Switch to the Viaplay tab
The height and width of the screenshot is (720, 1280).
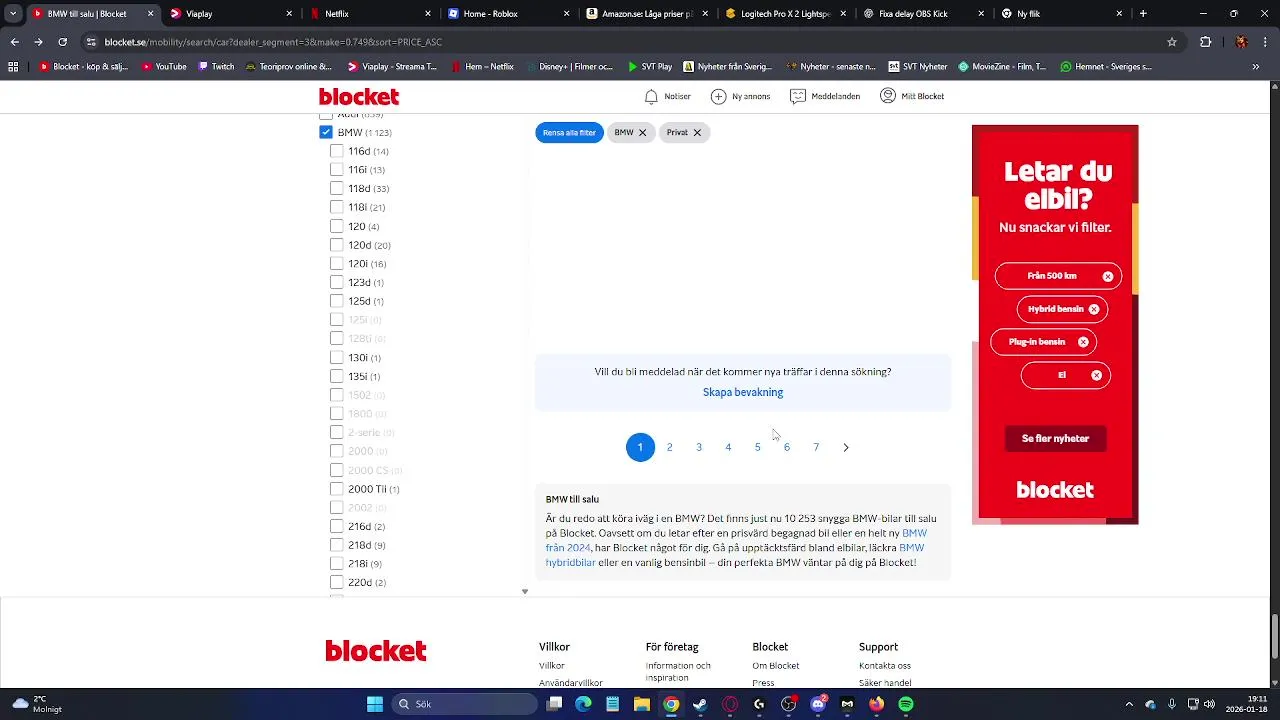click(x=232, y=14)
